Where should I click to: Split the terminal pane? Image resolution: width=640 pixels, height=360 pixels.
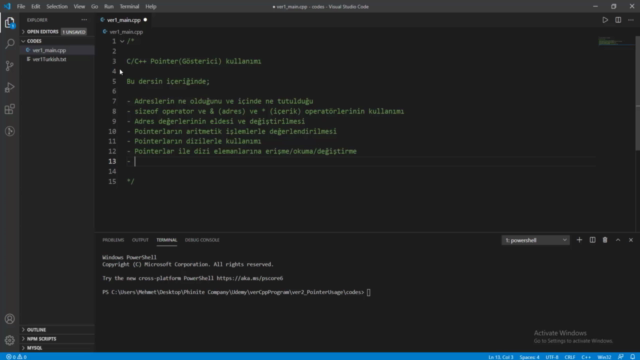(x=592, y=240)
